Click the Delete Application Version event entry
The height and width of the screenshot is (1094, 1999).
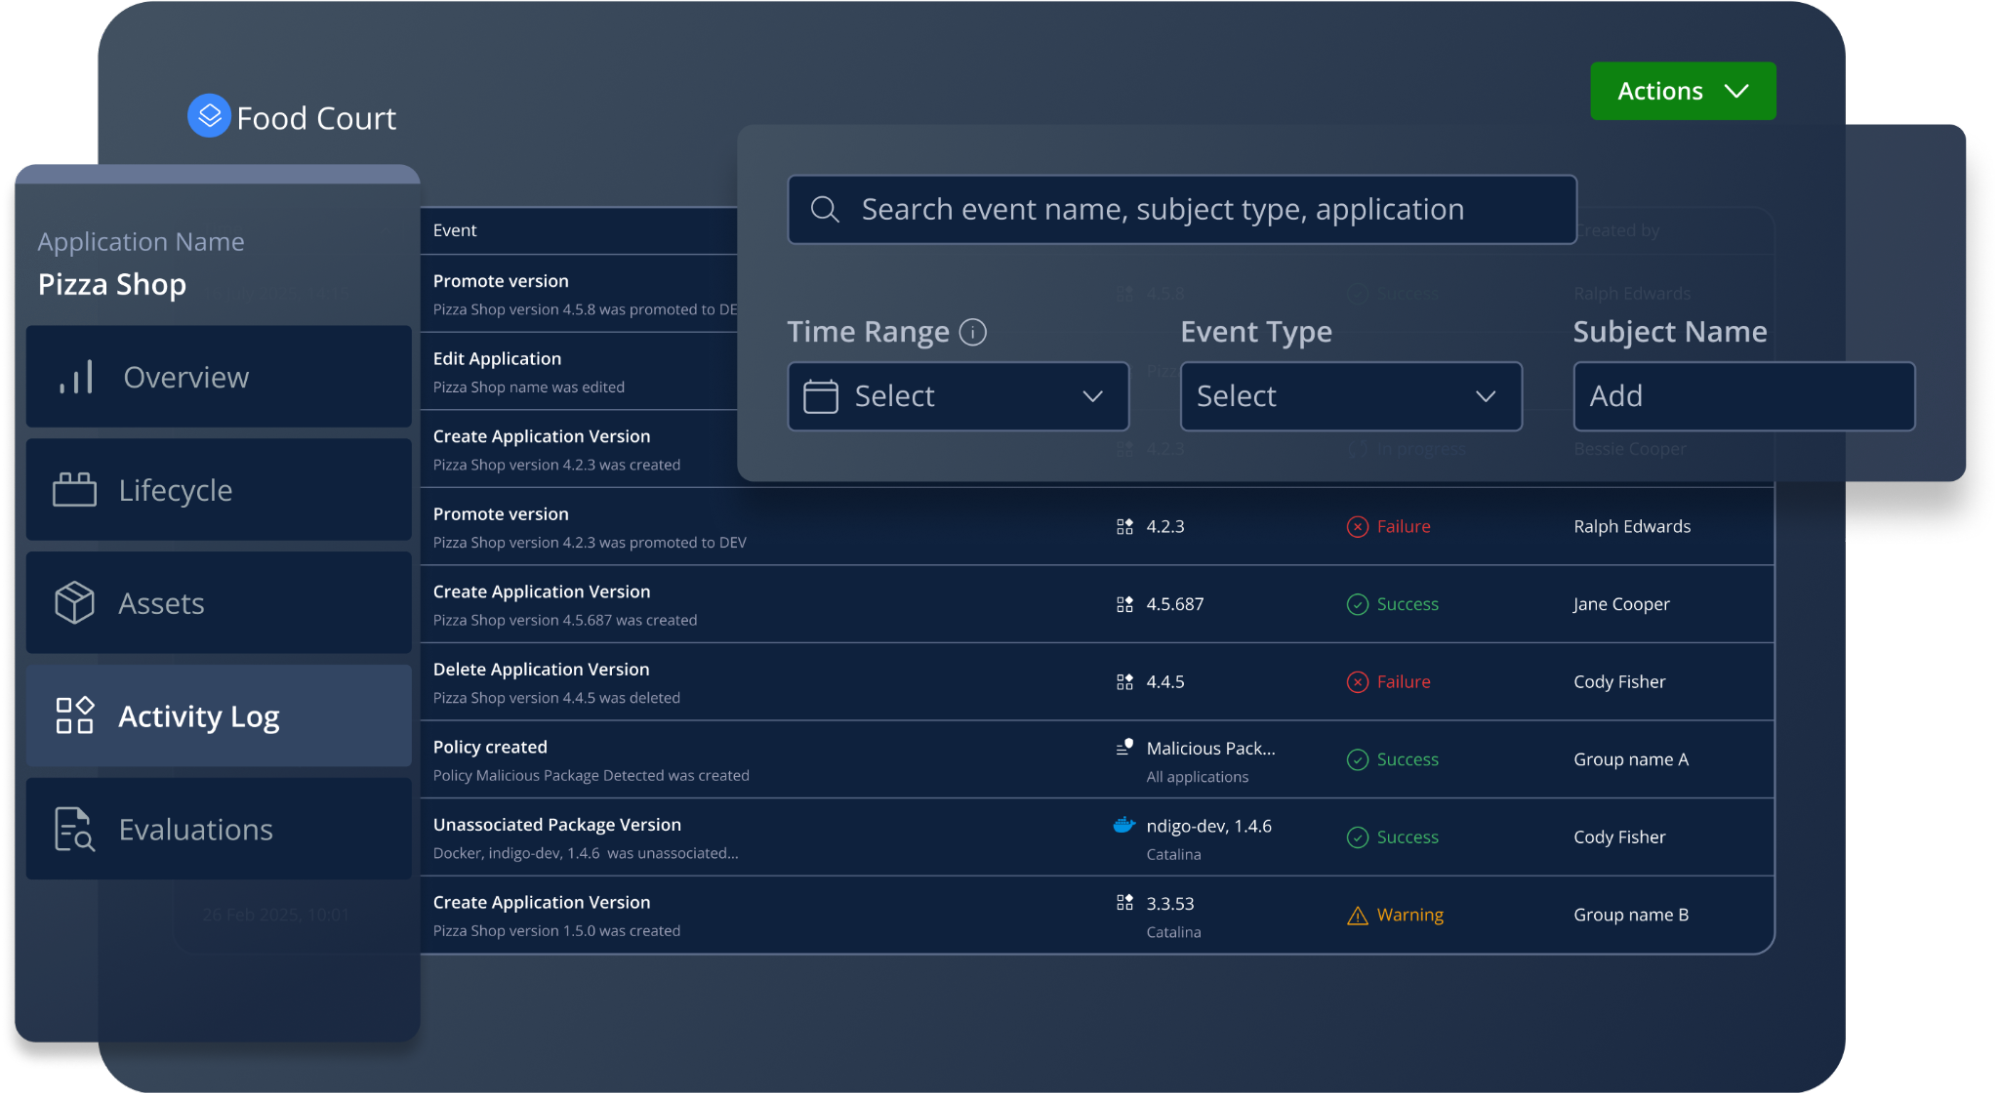(541, 681)
